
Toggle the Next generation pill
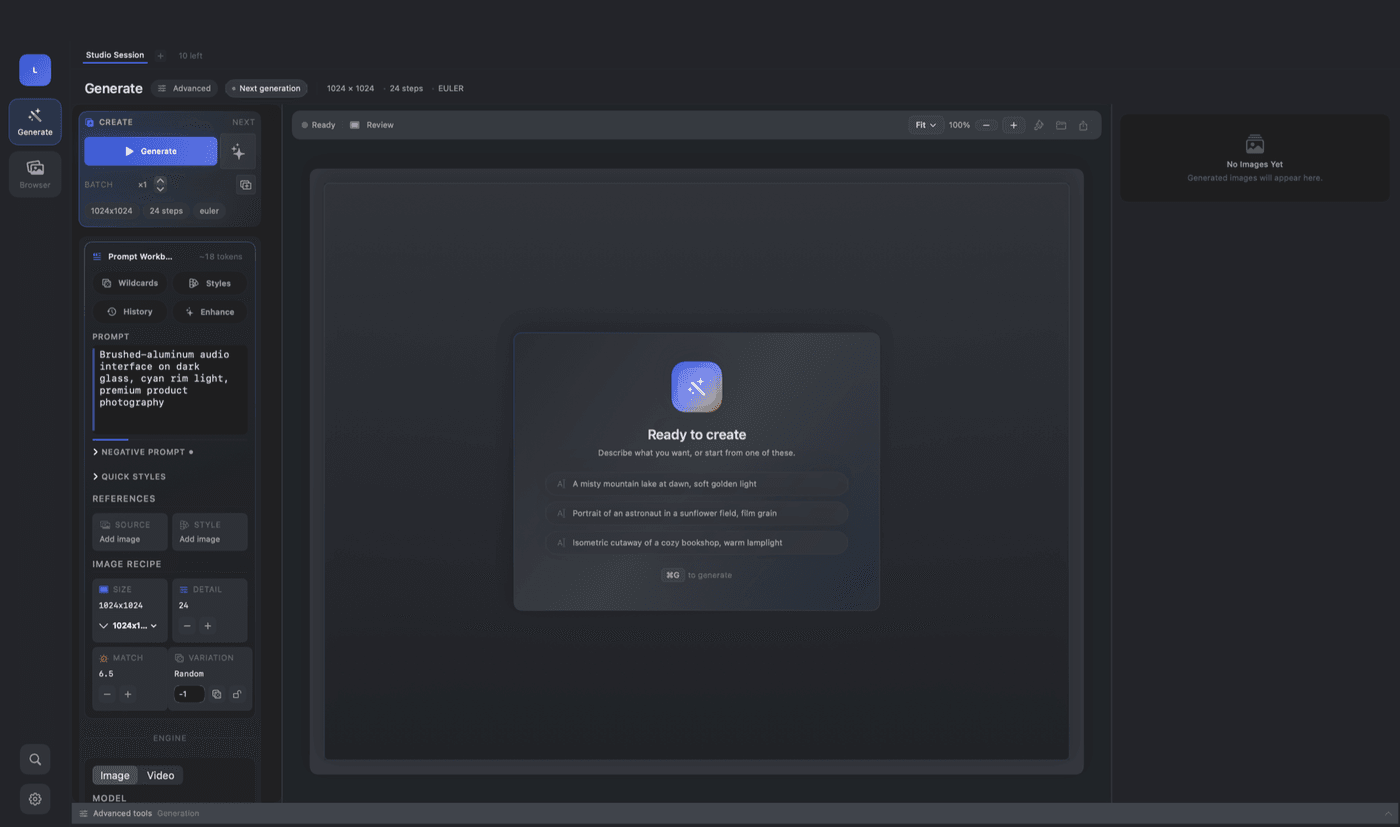[266, 88]
